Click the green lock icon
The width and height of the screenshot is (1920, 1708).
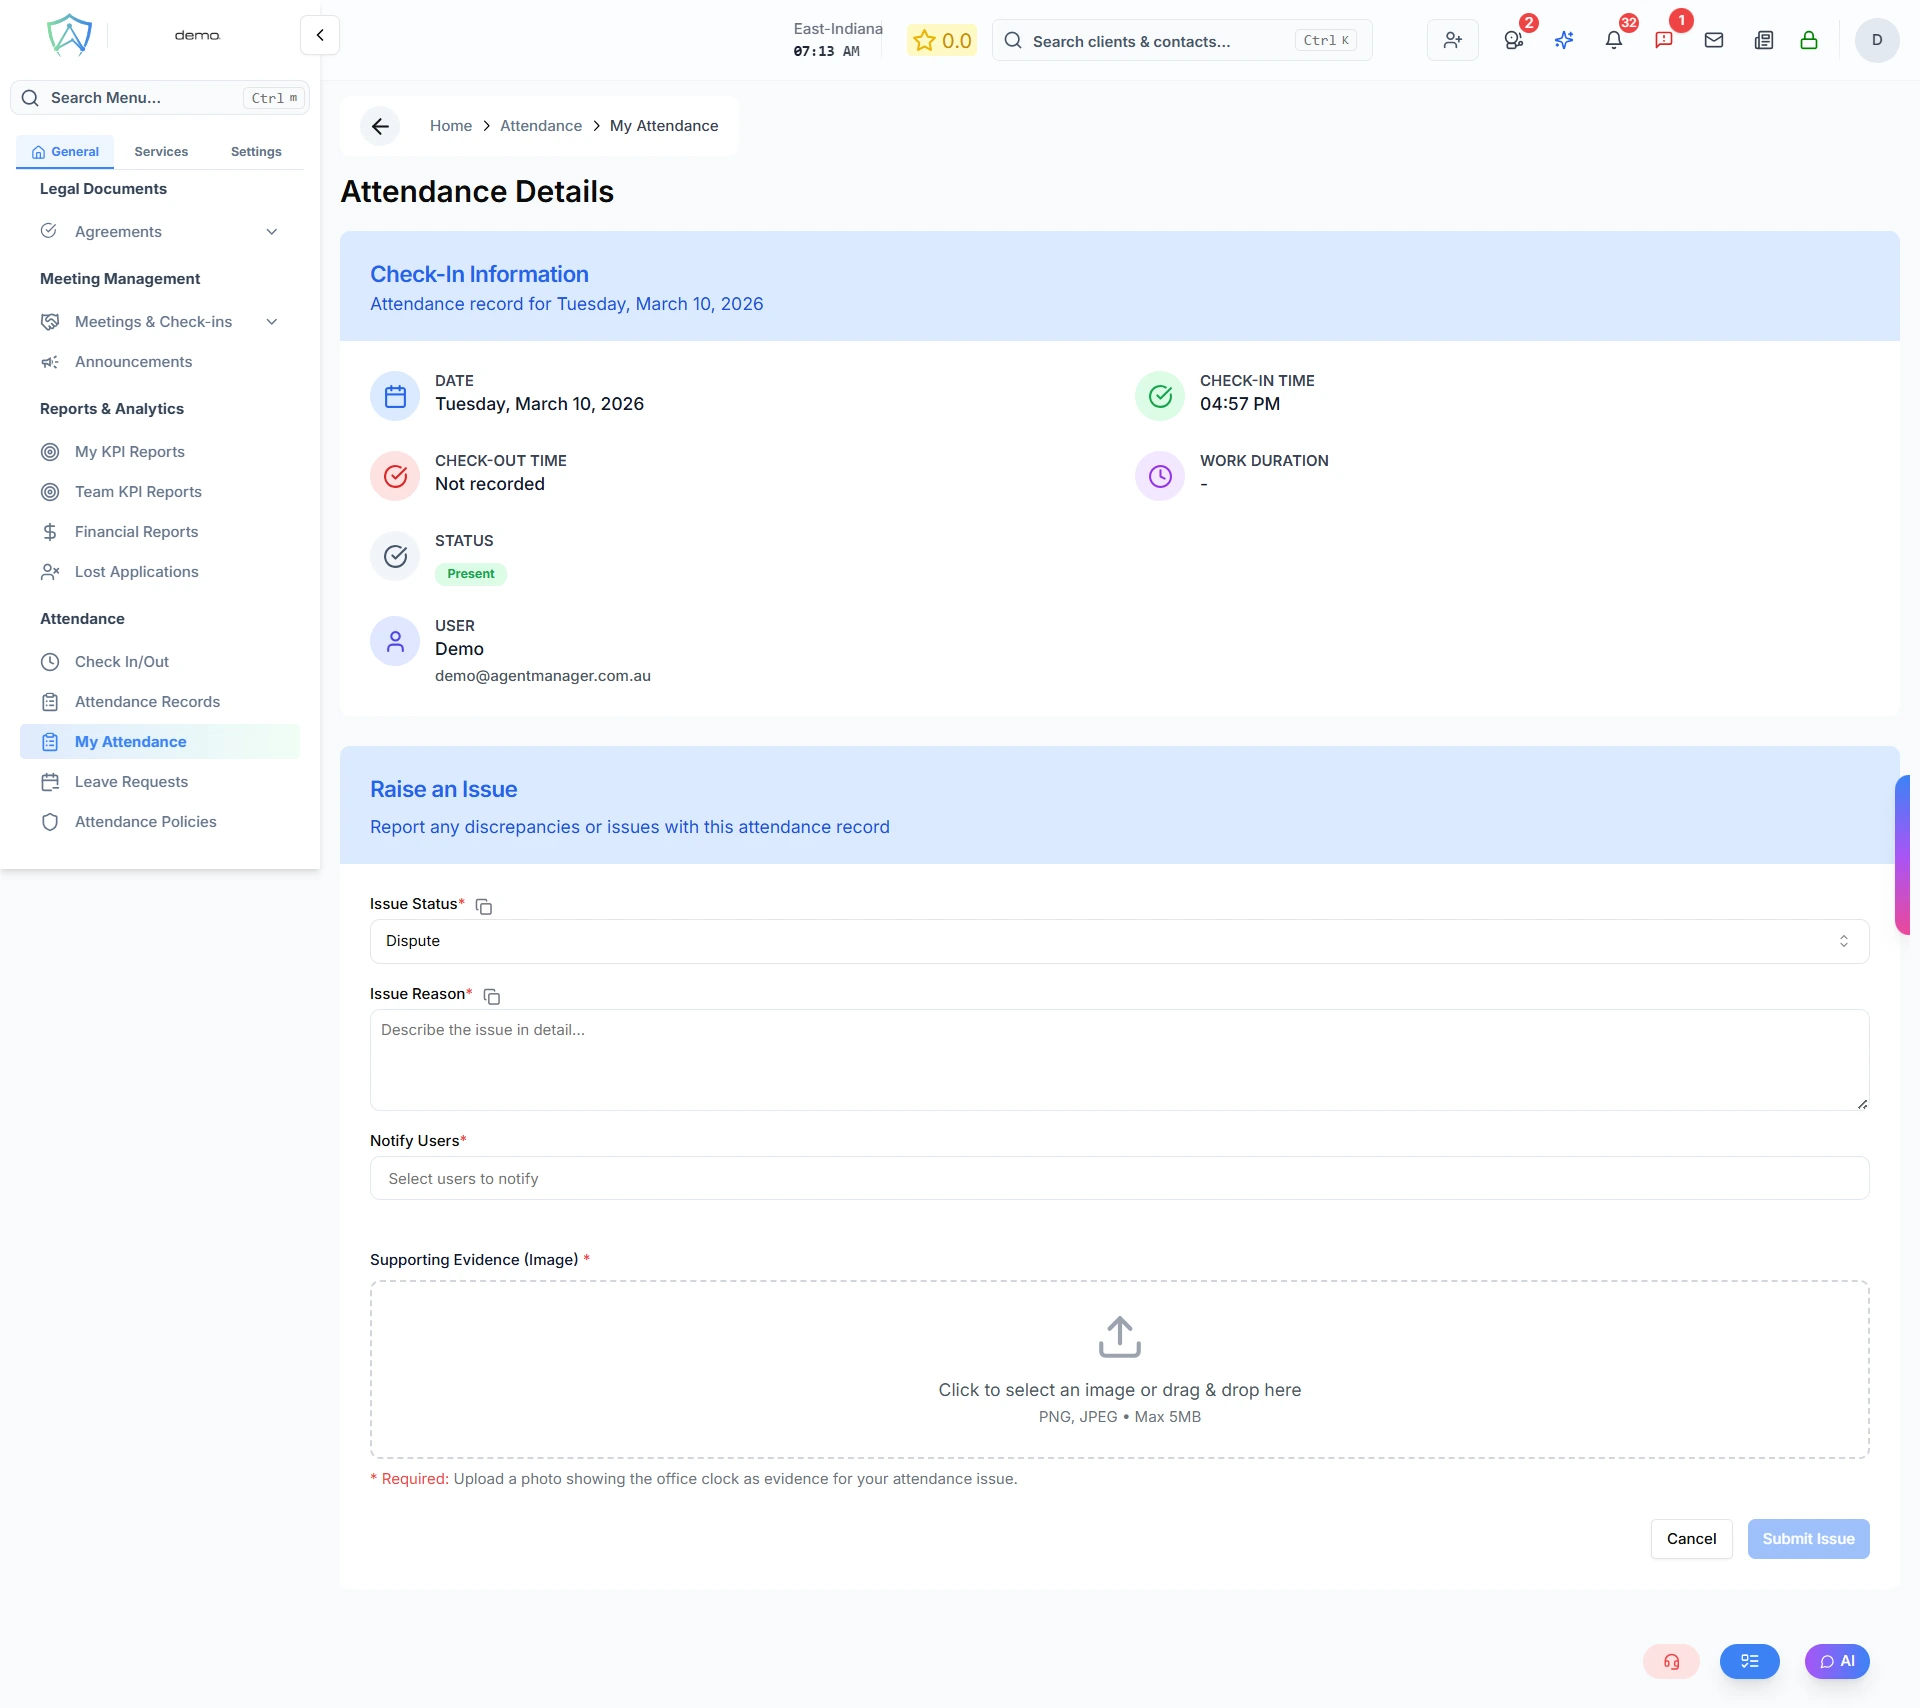1809,40
